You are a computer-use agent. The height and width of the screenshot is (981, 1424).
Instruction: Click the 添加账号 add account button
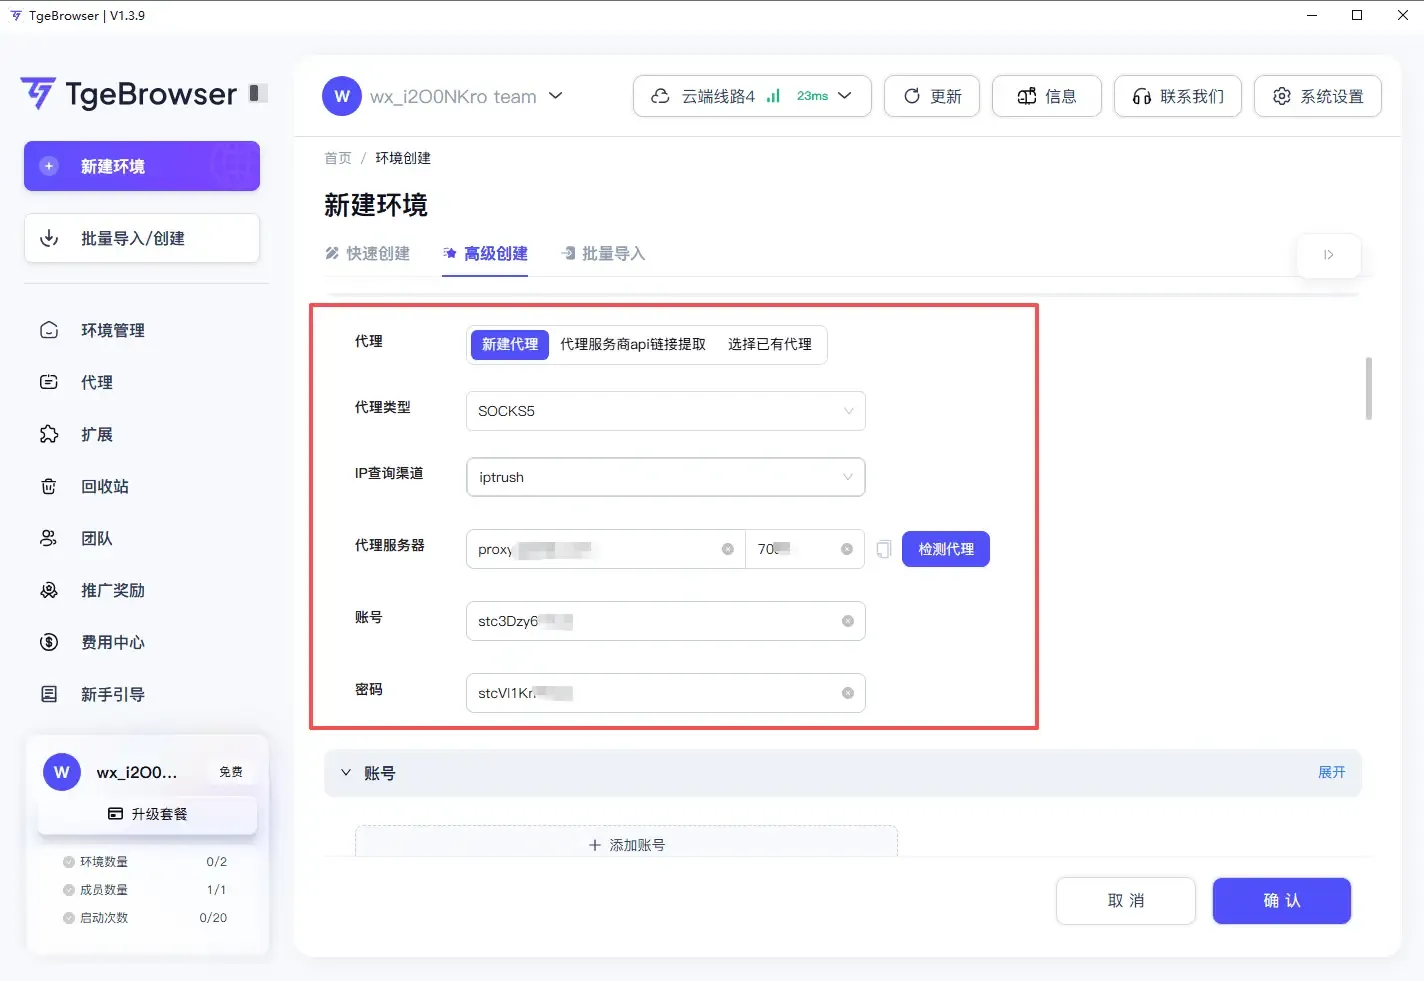tap(627, 844)
